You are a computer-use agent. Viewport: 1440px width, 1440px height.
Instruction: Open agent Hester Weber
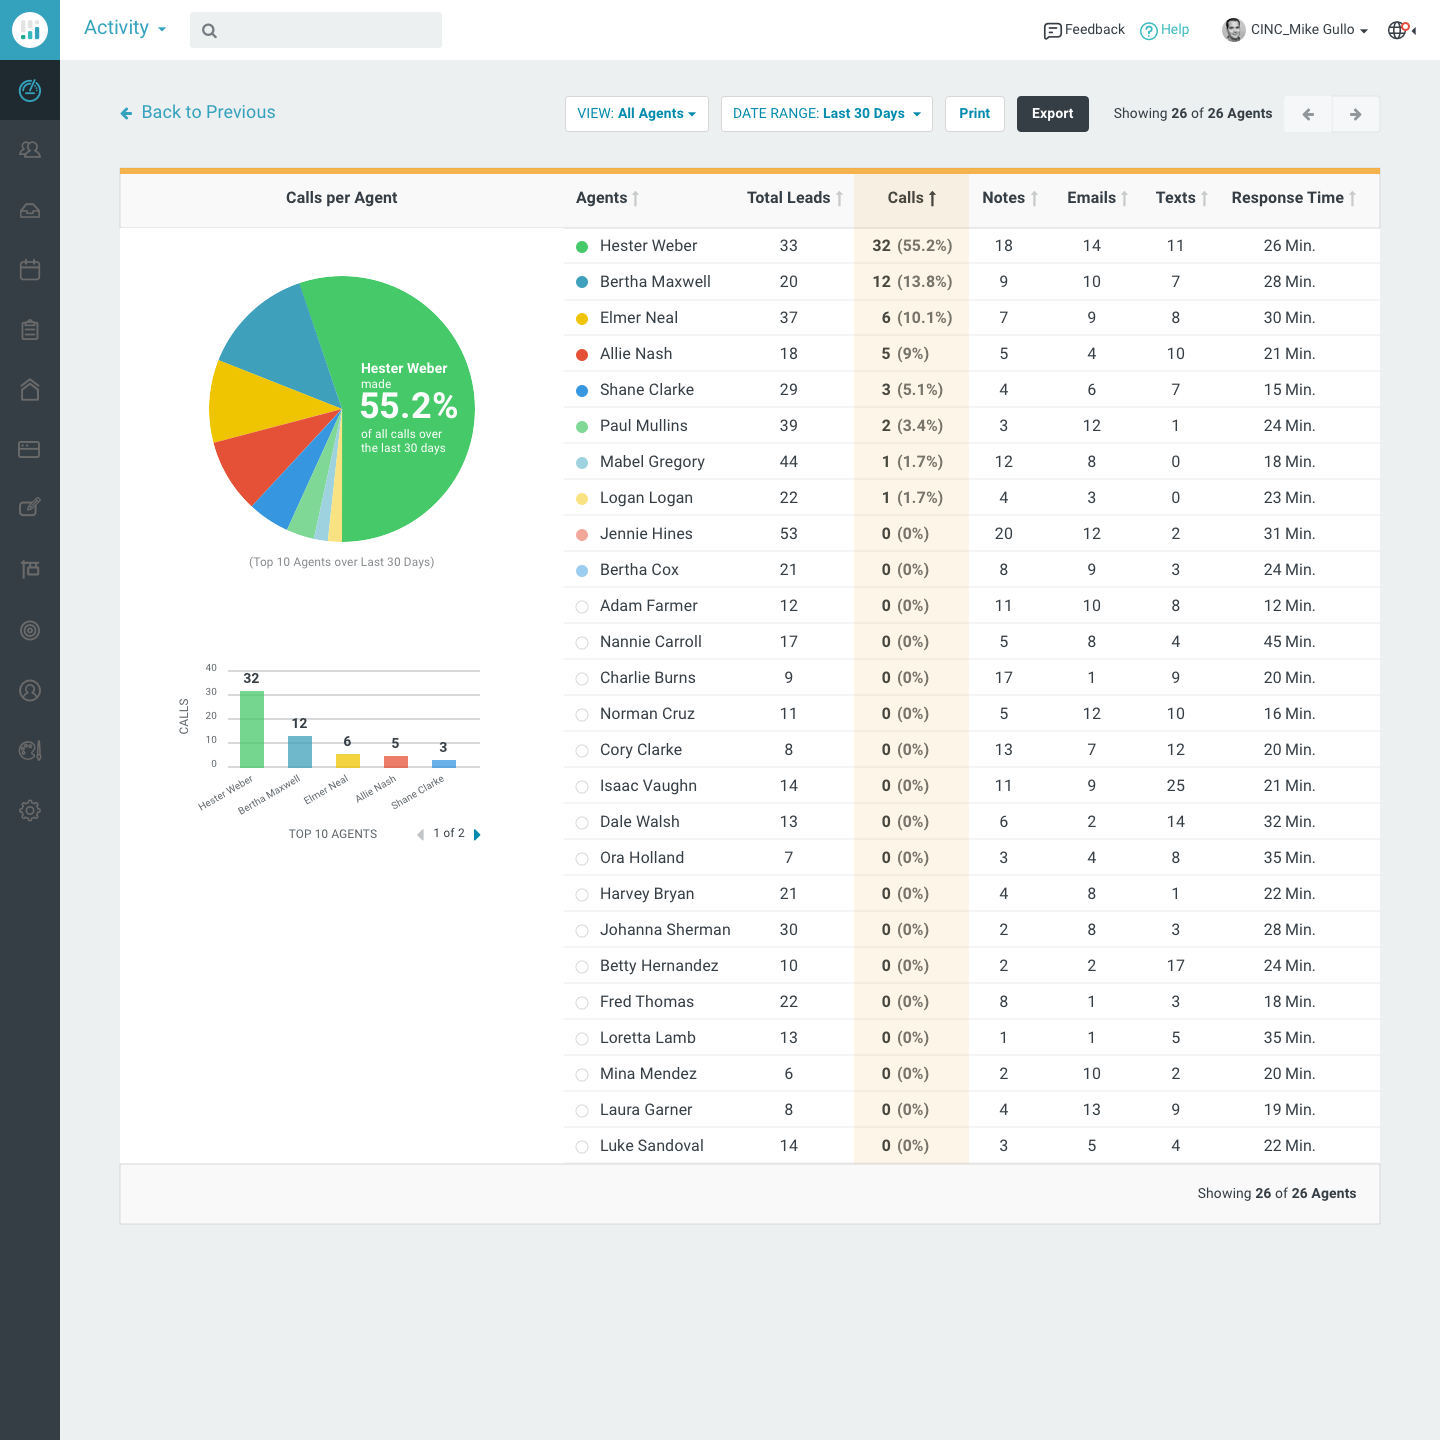[648, 246]
